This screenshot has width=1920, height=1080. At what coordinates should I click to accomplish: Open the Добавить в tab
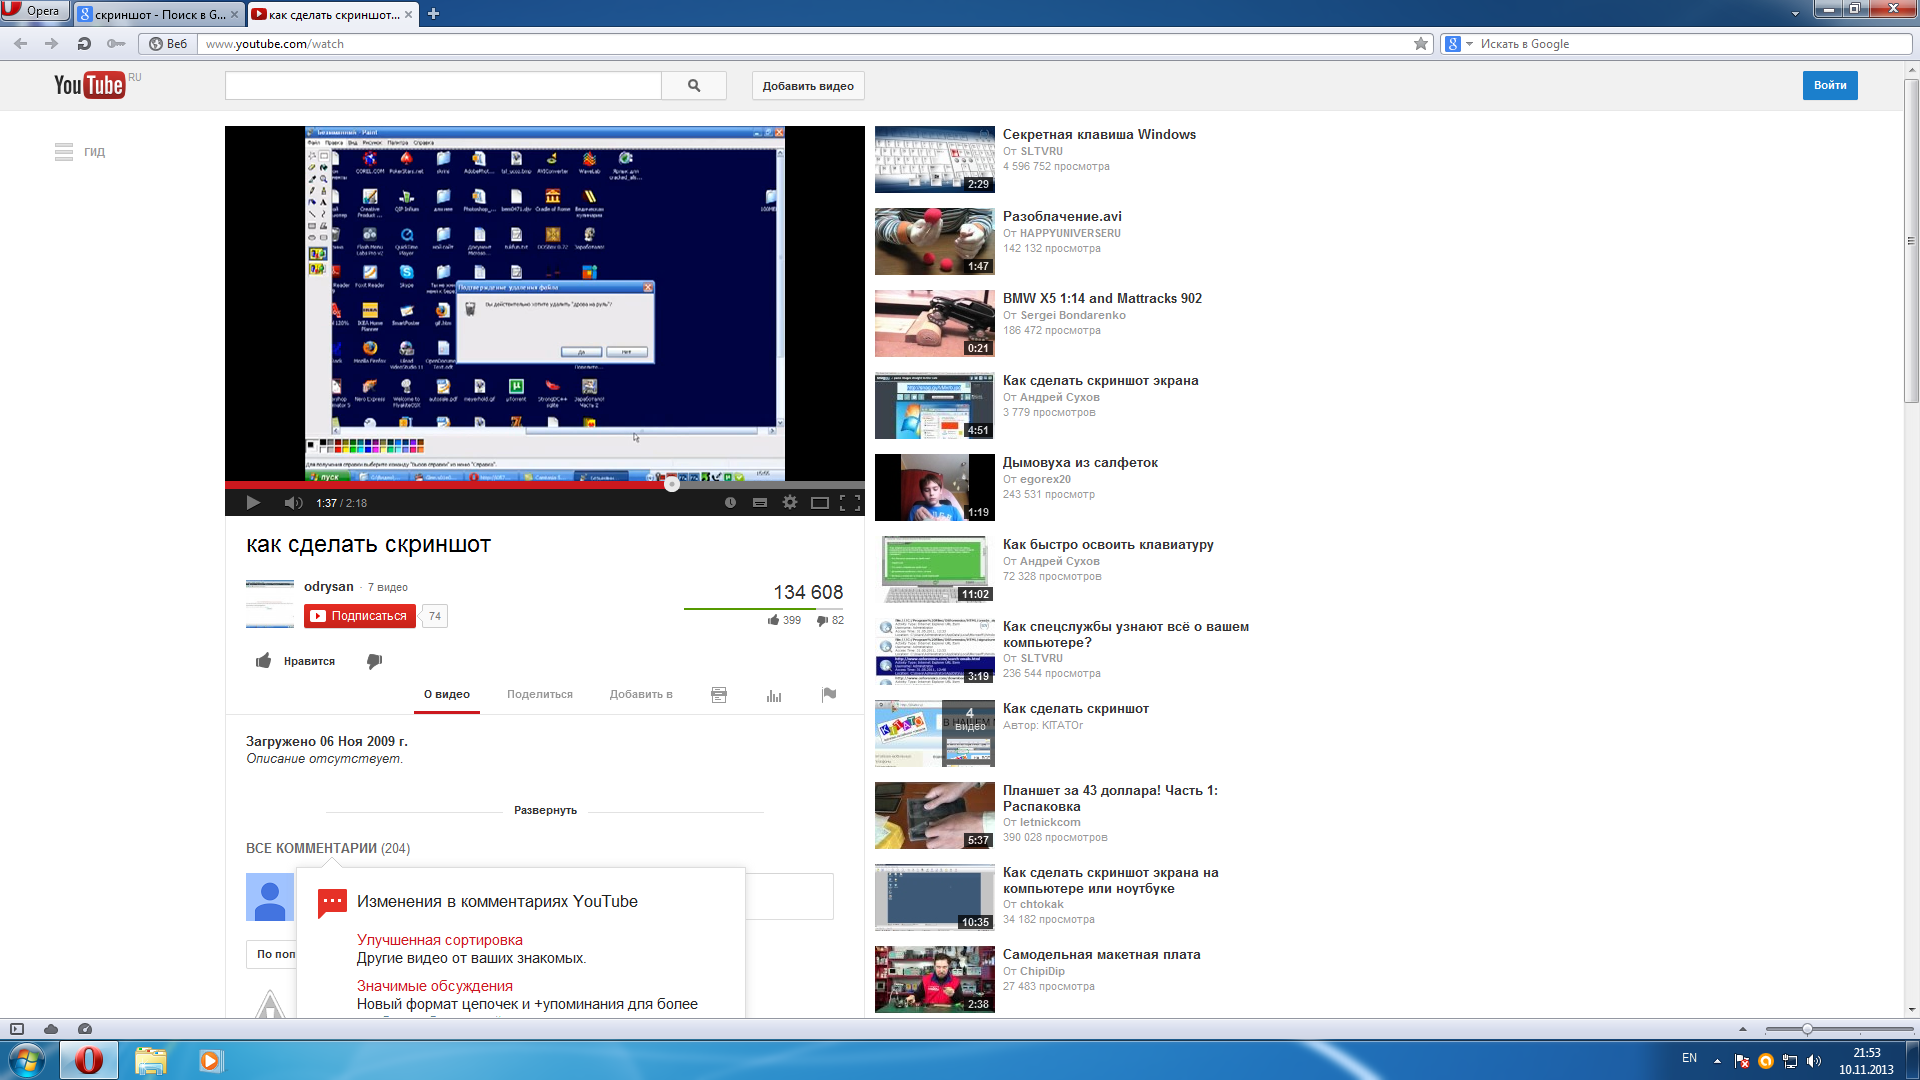coord(641,694)
